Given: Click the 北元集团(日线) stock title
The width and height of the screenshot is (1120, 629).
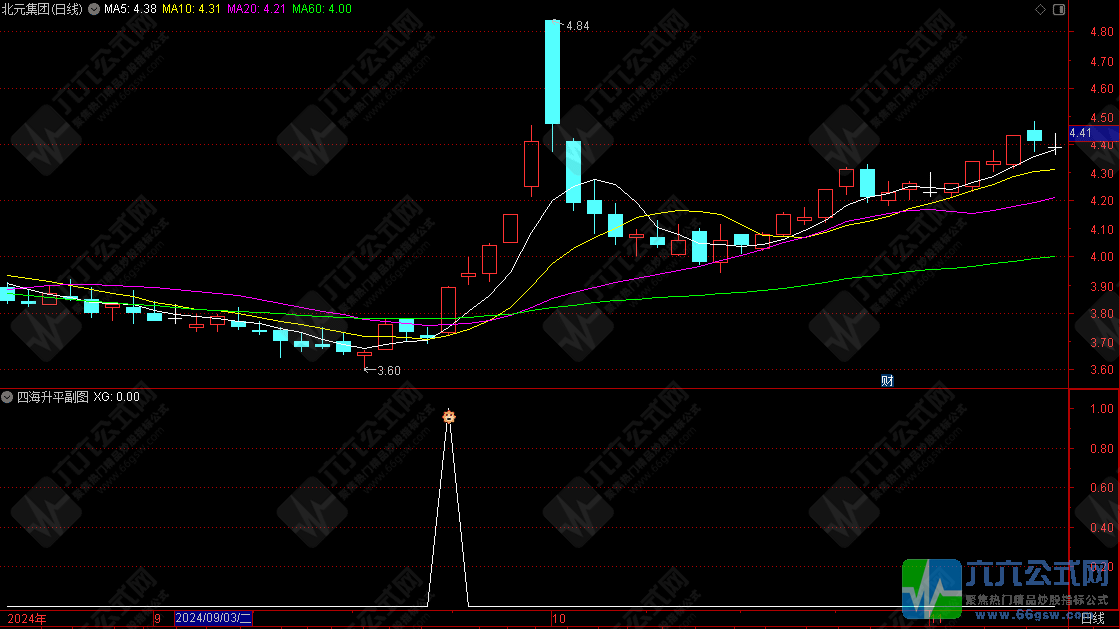Looking at the screenshot, I should (x=43, y=9).
